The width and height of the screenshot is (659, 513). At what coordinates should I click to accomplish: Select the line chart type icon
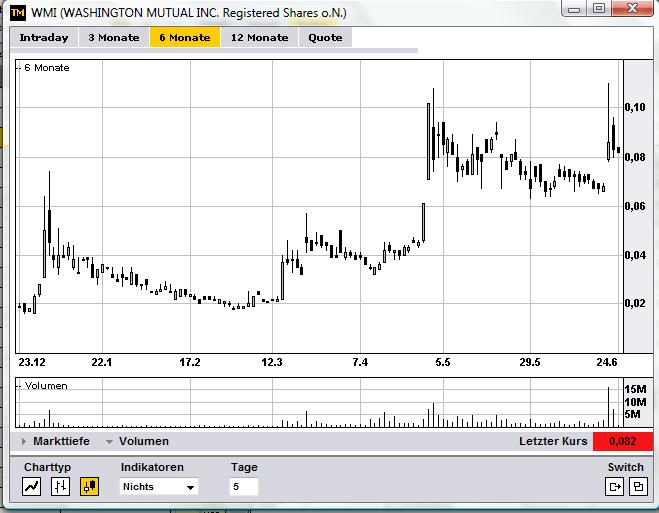point(32,487)
